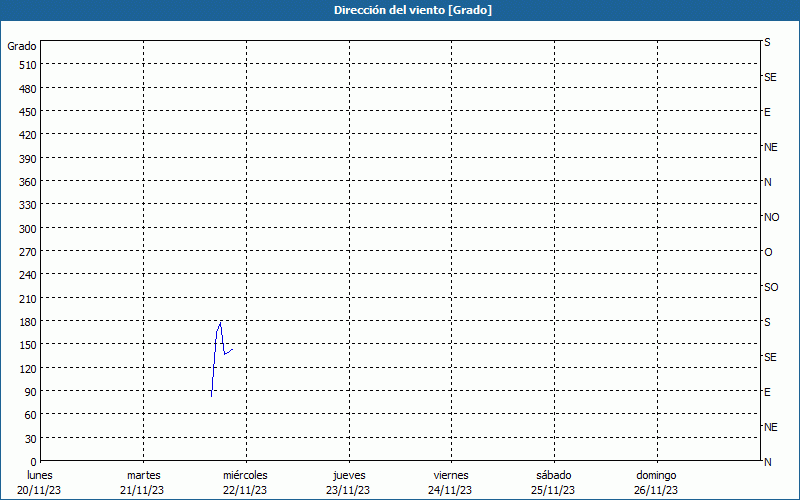
Task: Click the 'Grado' y-axis unit label
Action: tap(22, 46)
